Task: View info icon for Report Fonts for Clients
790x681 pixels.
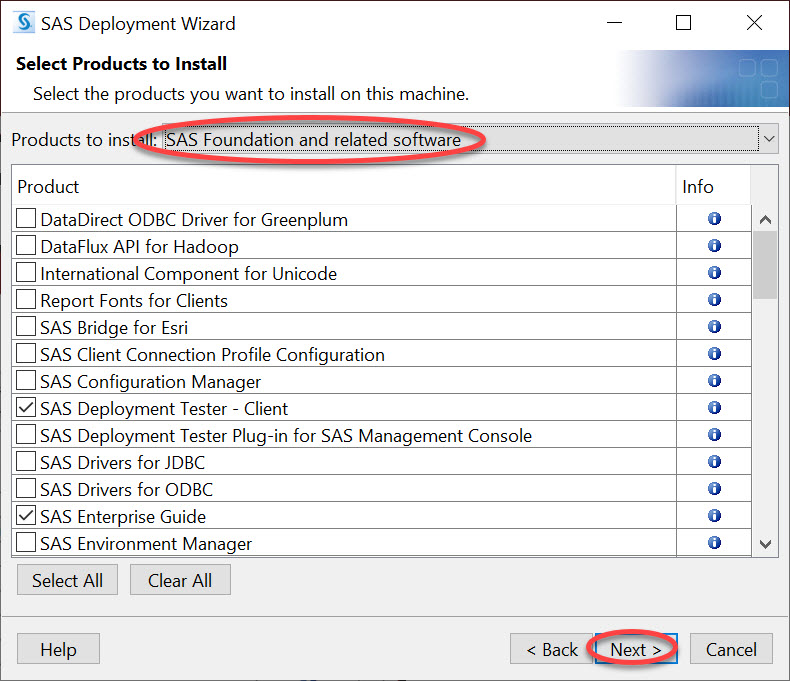Action: [x=714, y=300]
